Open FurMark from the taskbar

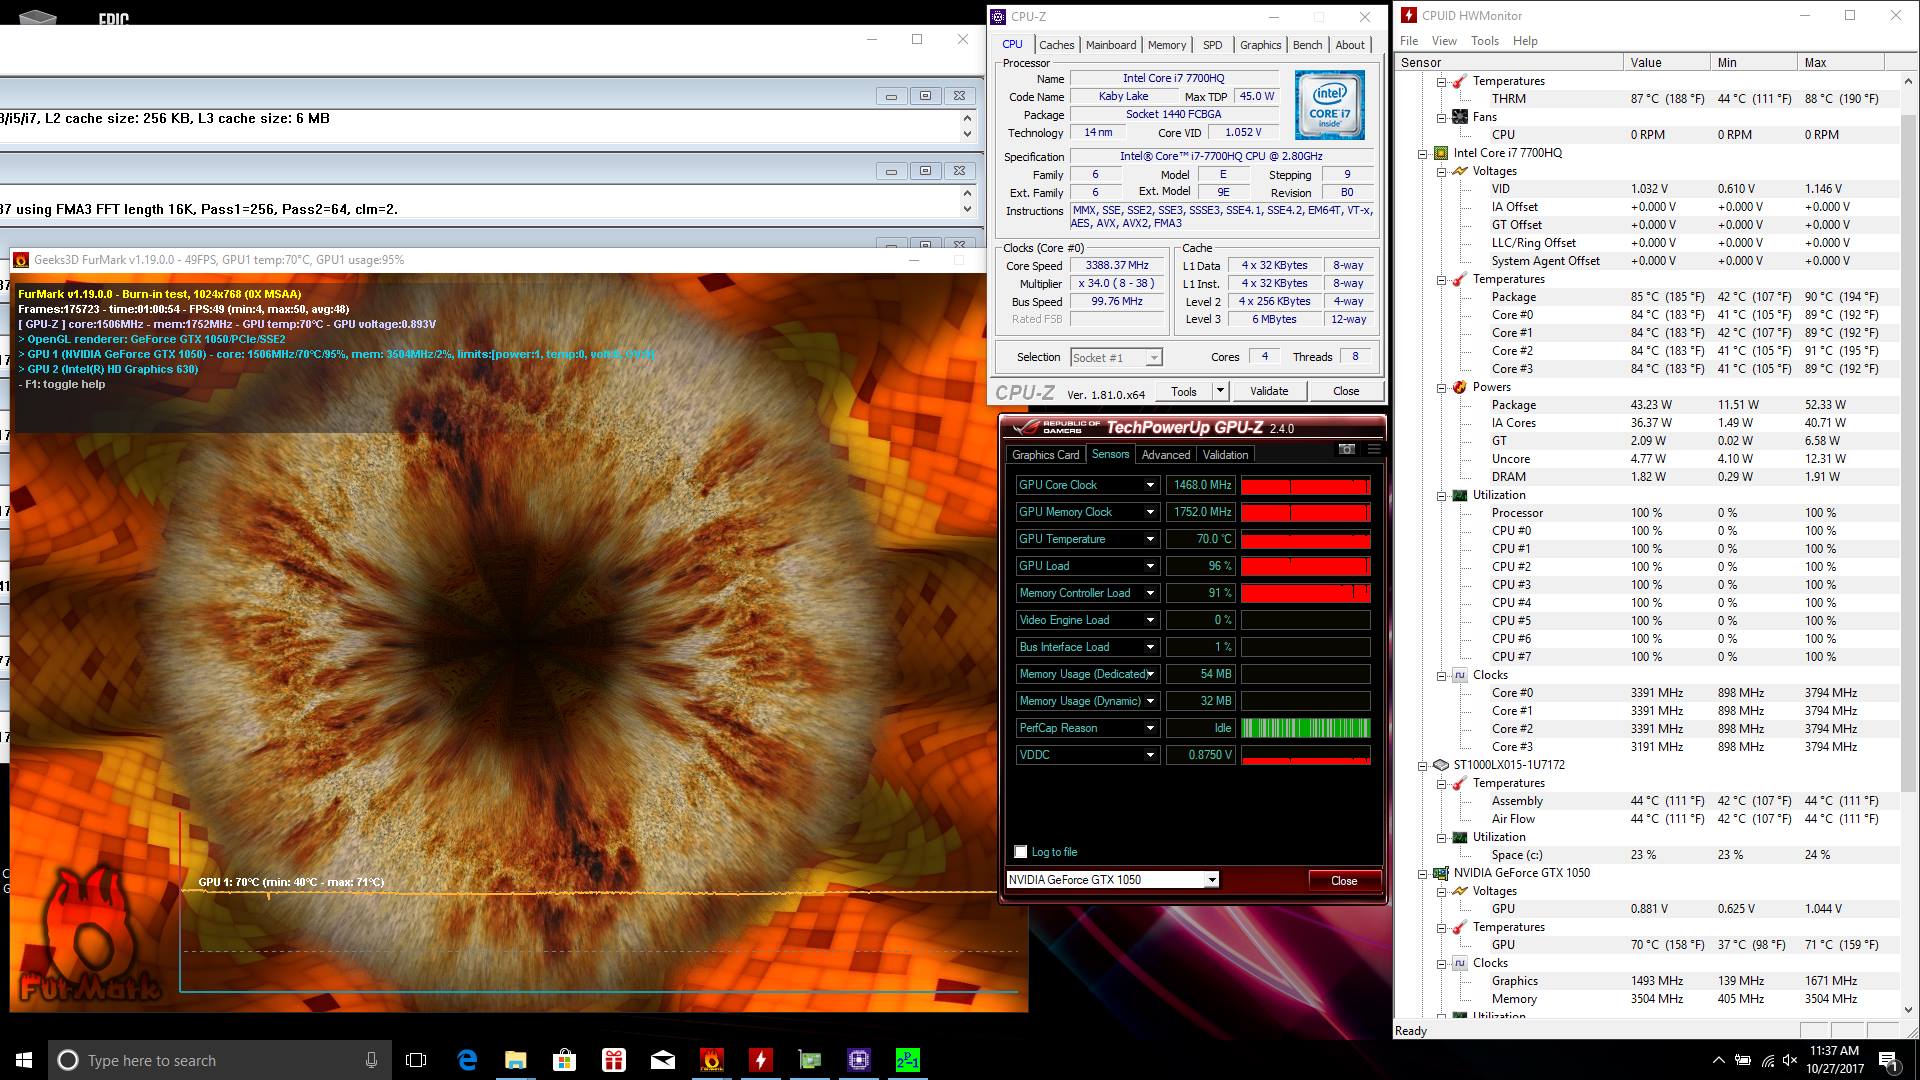[x=712, y=1060]
